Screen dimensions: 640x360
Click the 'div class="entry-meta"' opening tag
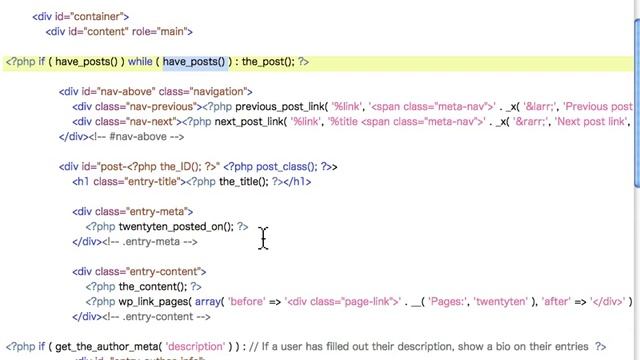[x=133, y=212]
